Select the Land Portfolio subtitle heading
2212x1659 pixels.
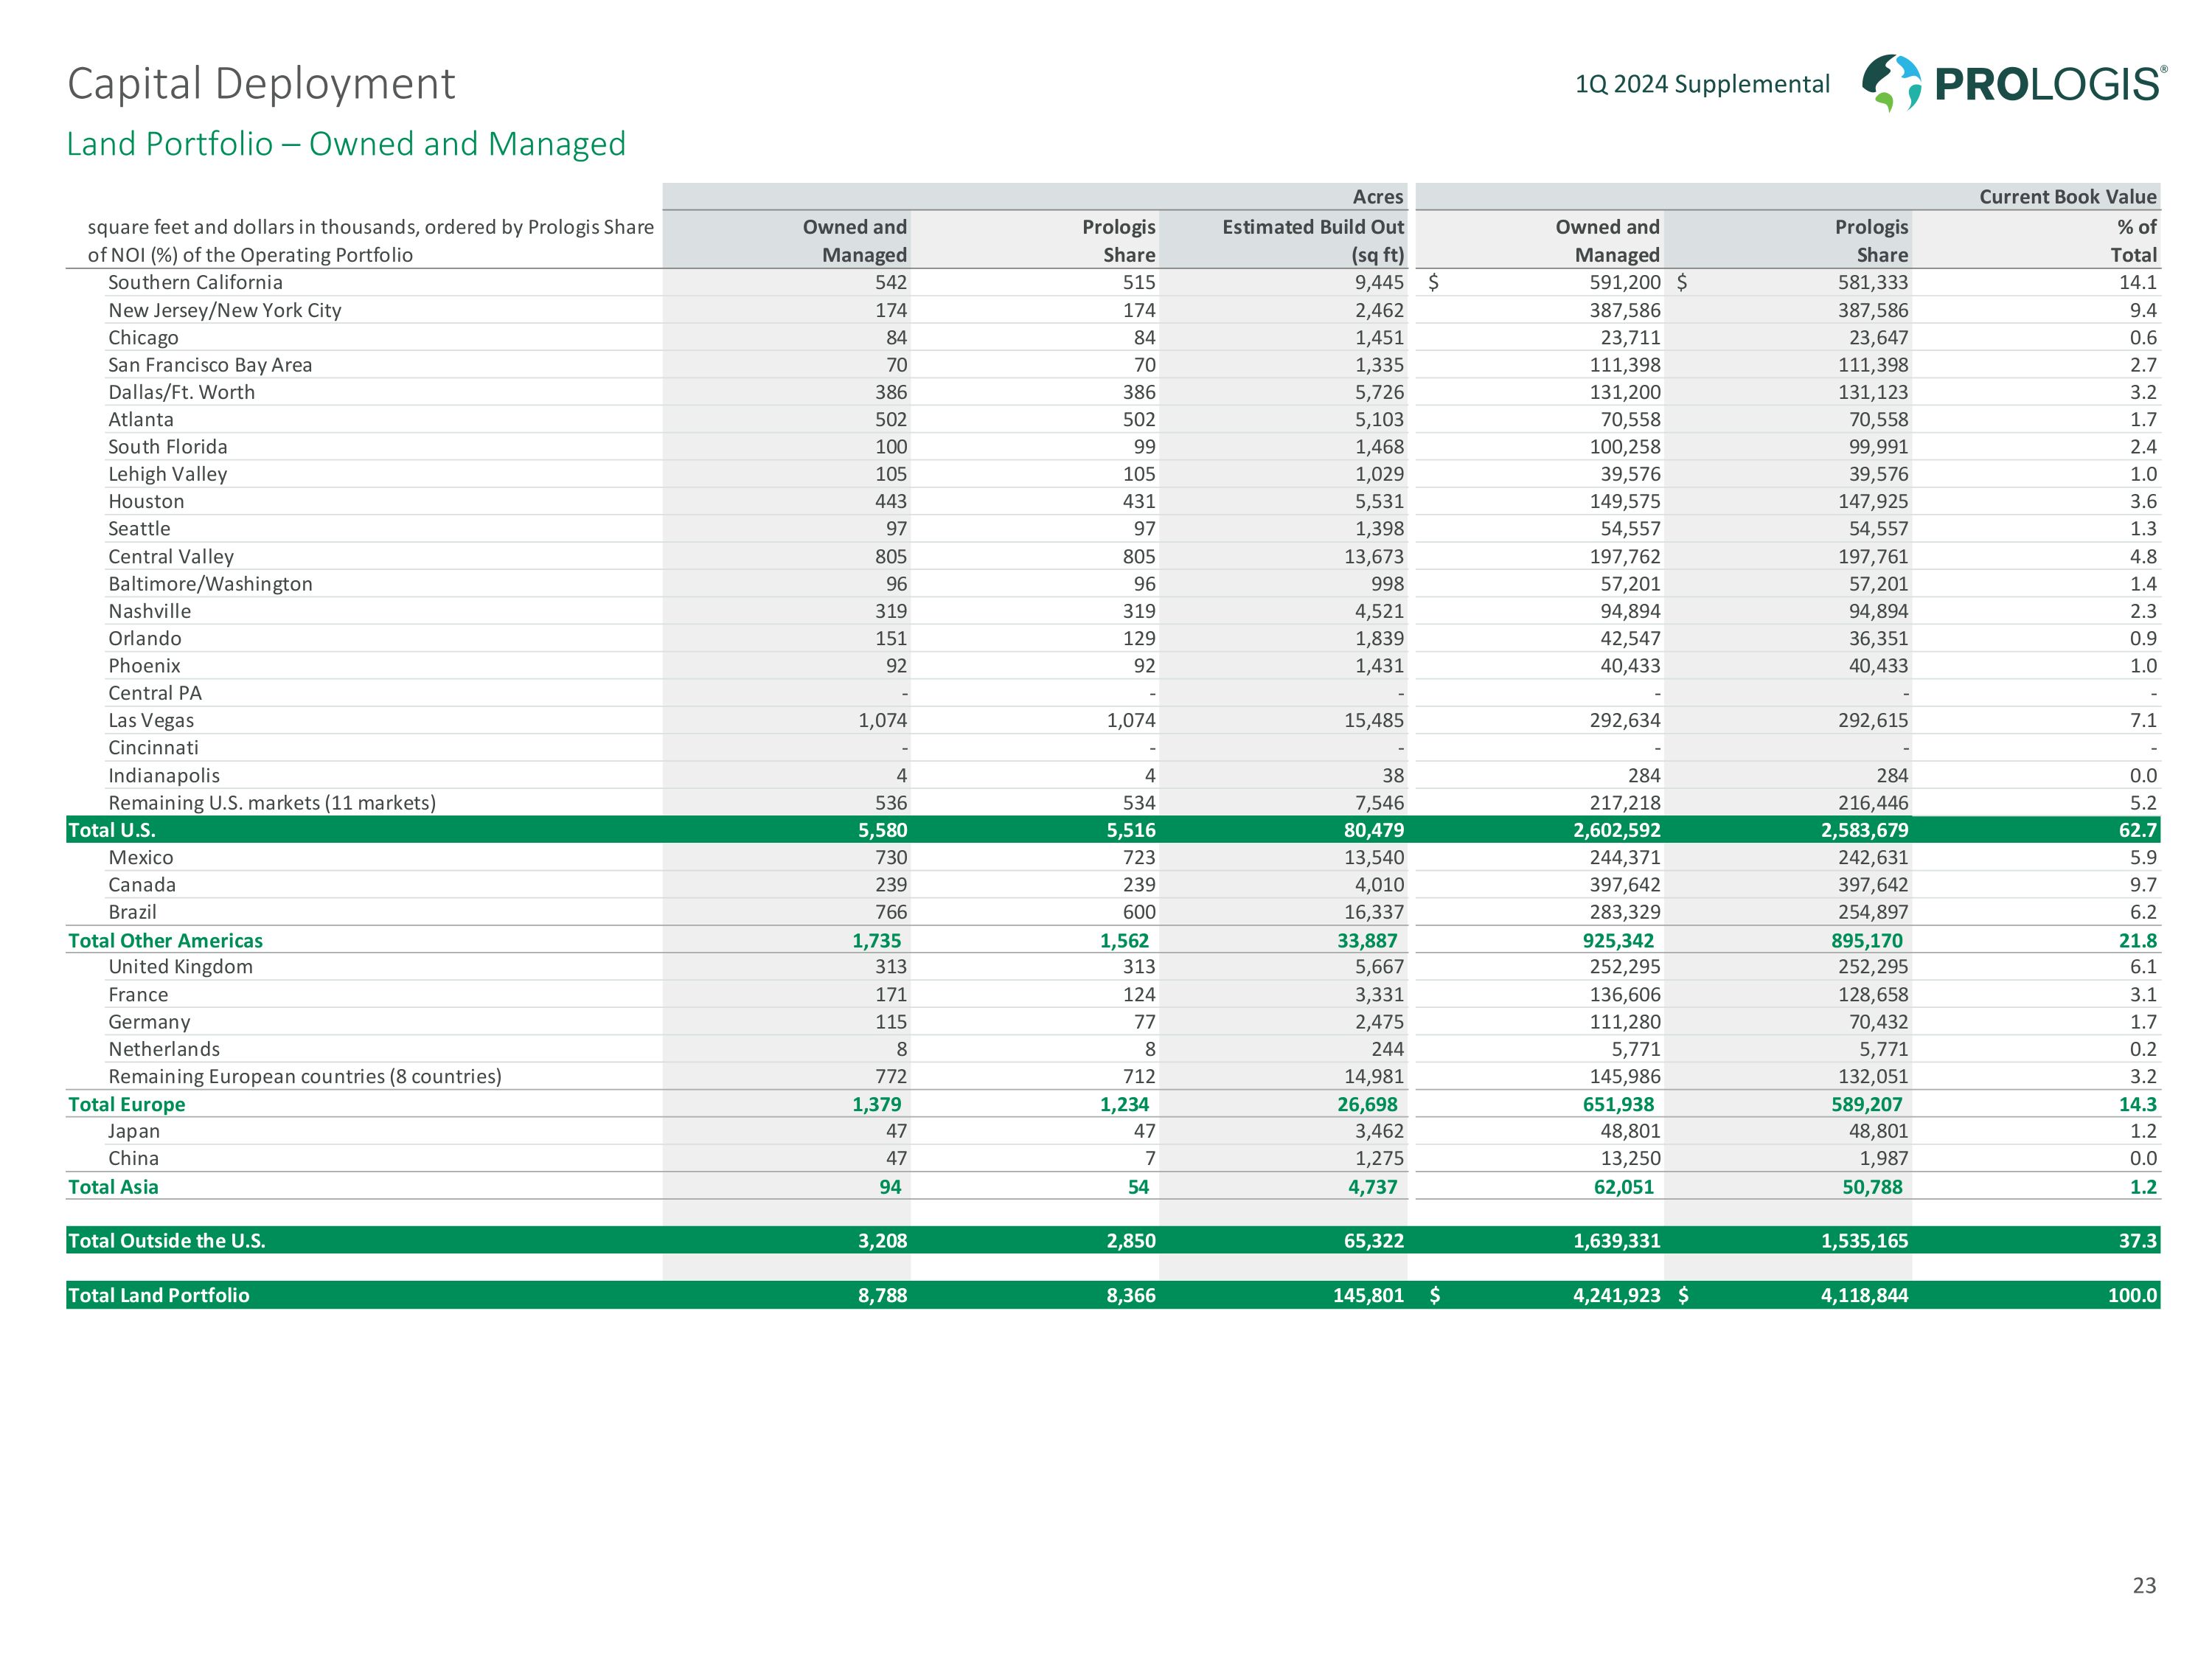346,144
